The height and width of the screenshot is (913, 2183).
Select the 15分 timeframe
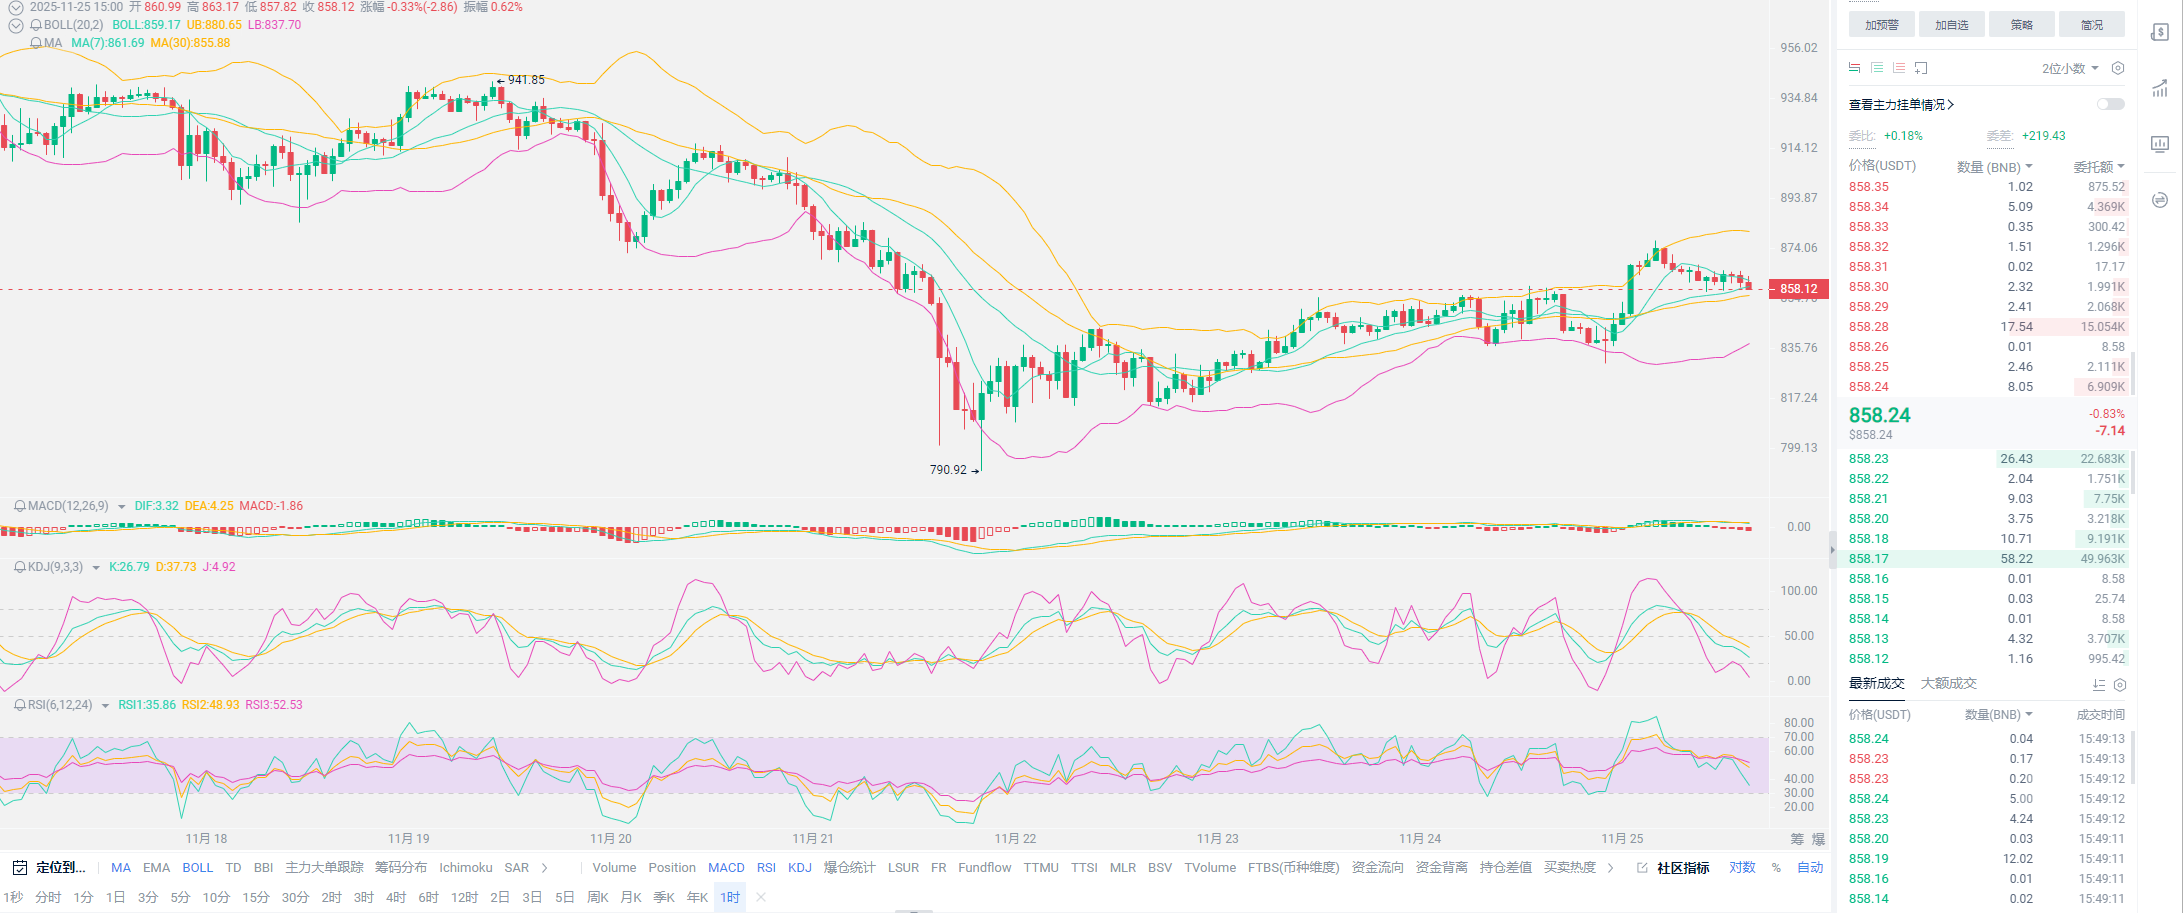point(256,897)
